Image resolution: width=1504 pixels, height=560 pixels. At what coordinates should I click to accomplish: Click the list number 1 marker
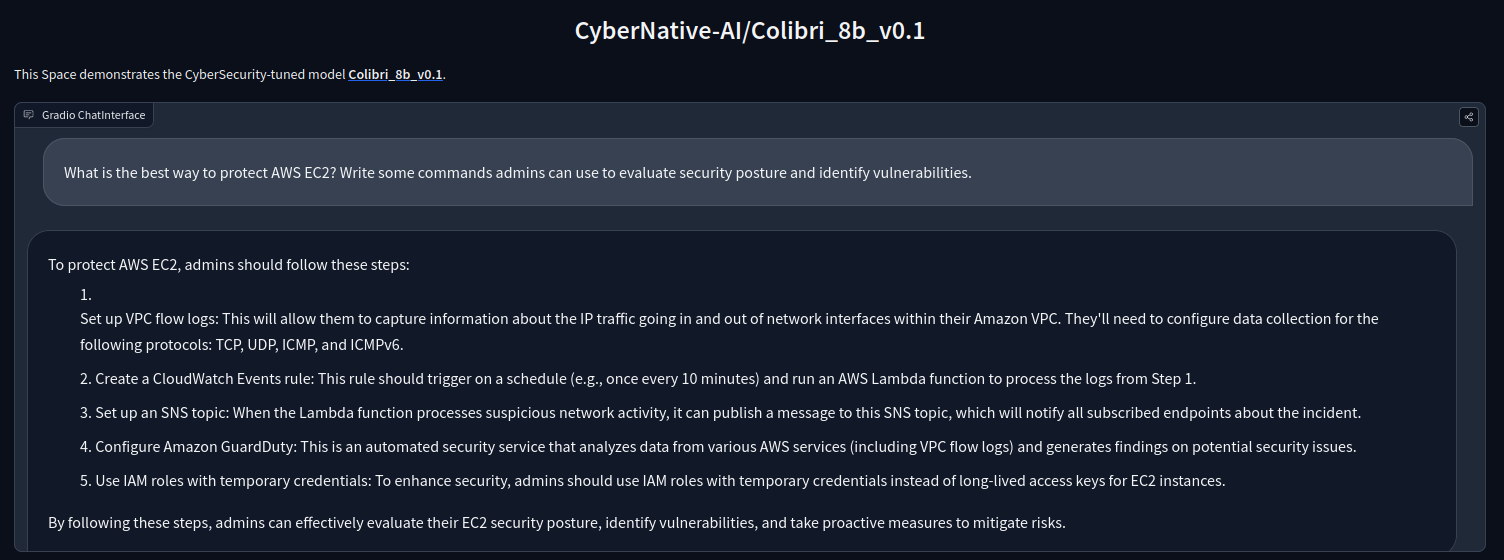click(x=86, y=294)
